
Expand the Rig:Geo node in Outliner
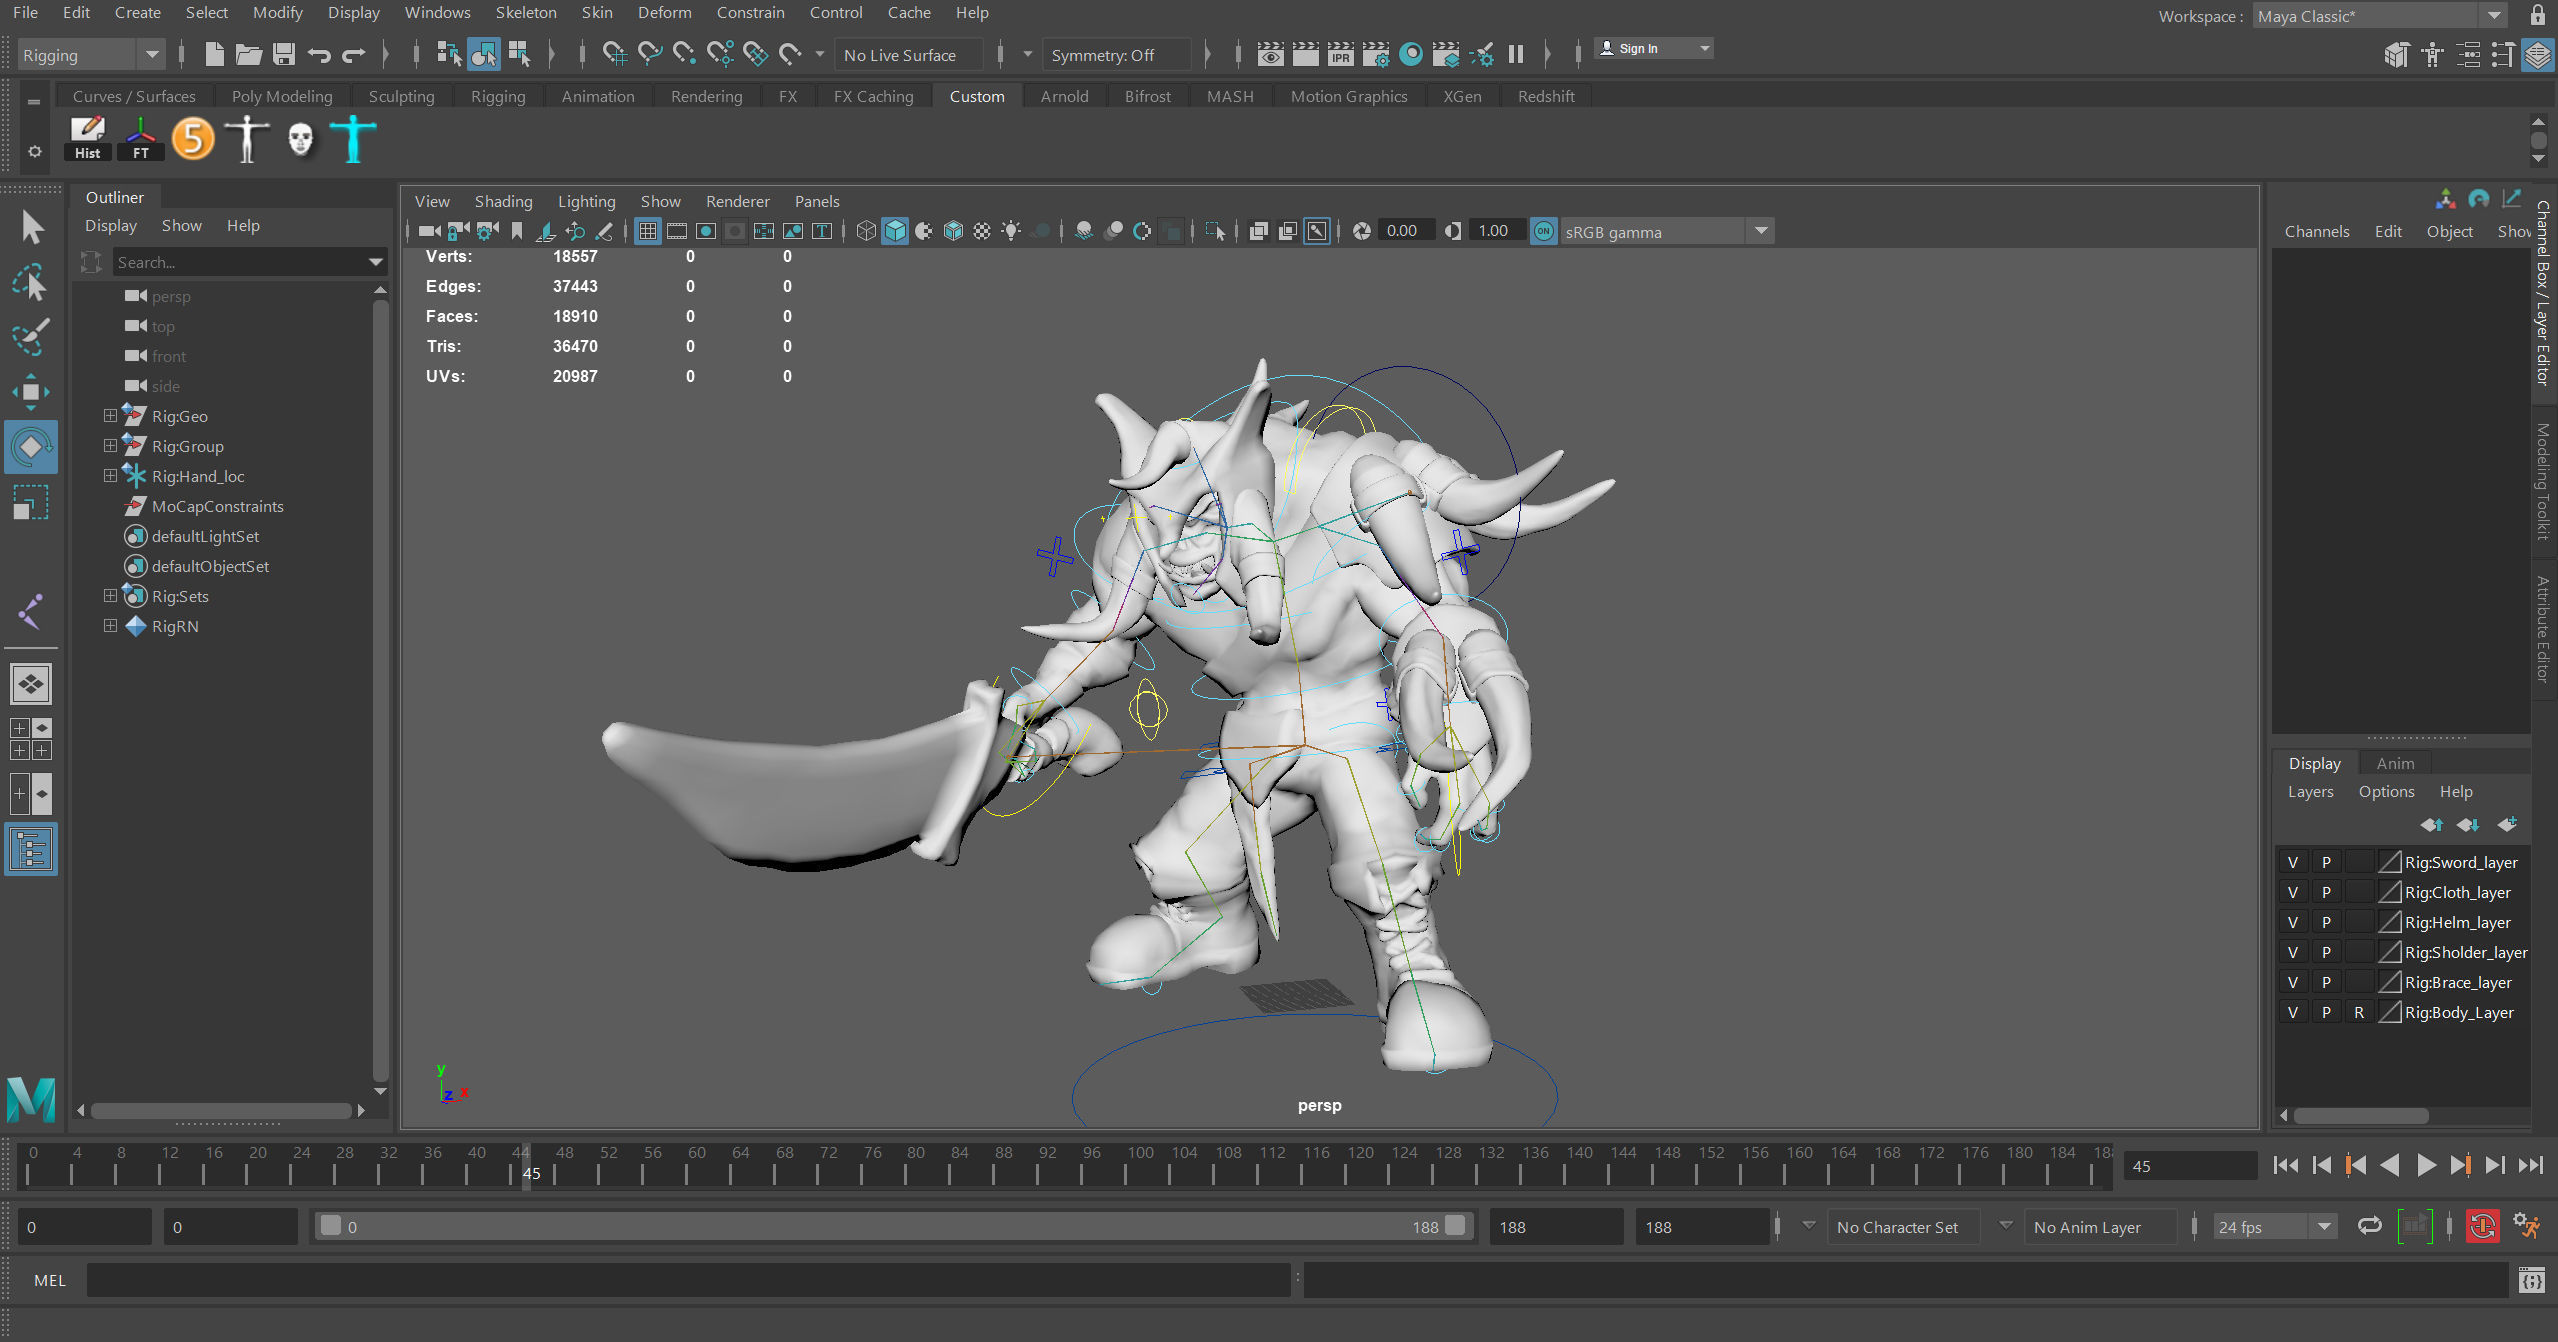[x=110, y=415]
